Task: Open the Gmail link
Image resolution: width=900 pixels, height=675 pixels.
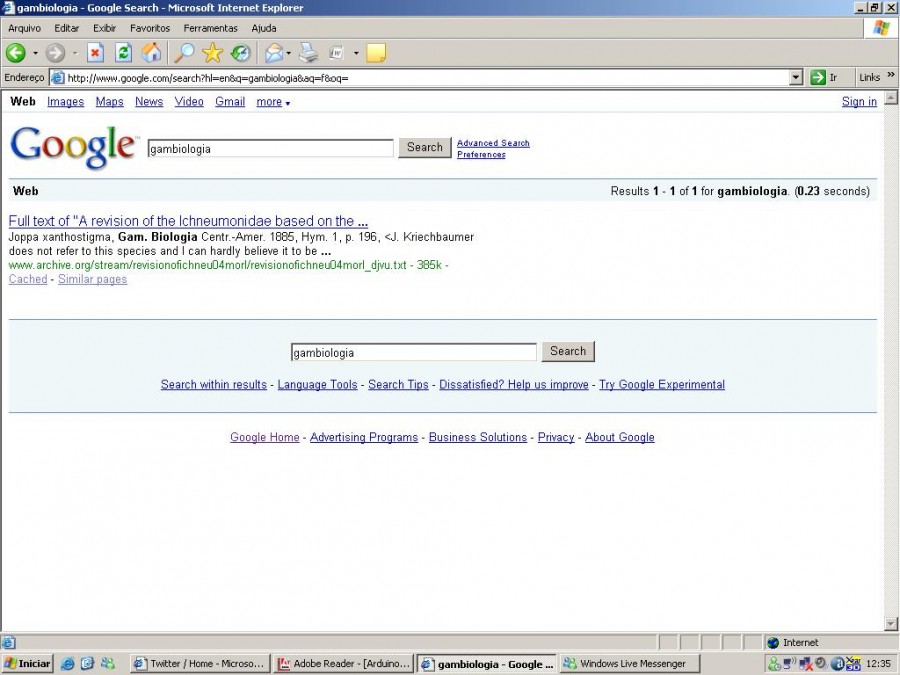Action: tap(230, 102)
